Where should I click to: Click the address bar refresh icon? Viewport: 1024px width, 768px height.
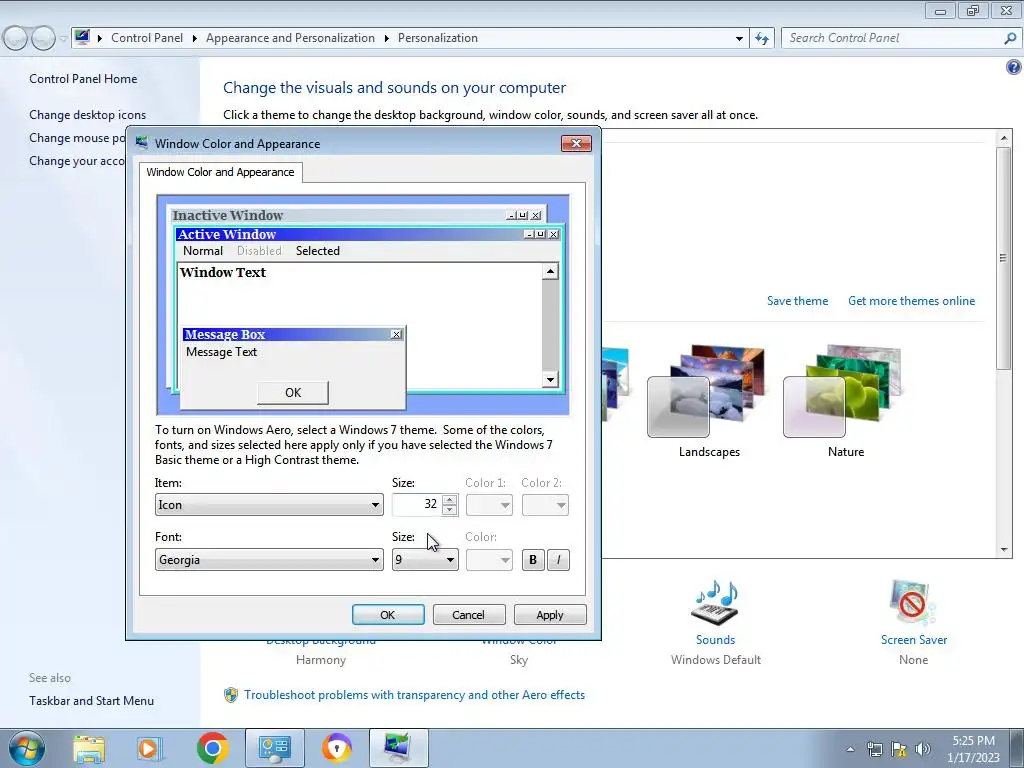click(x=762, y=38)
